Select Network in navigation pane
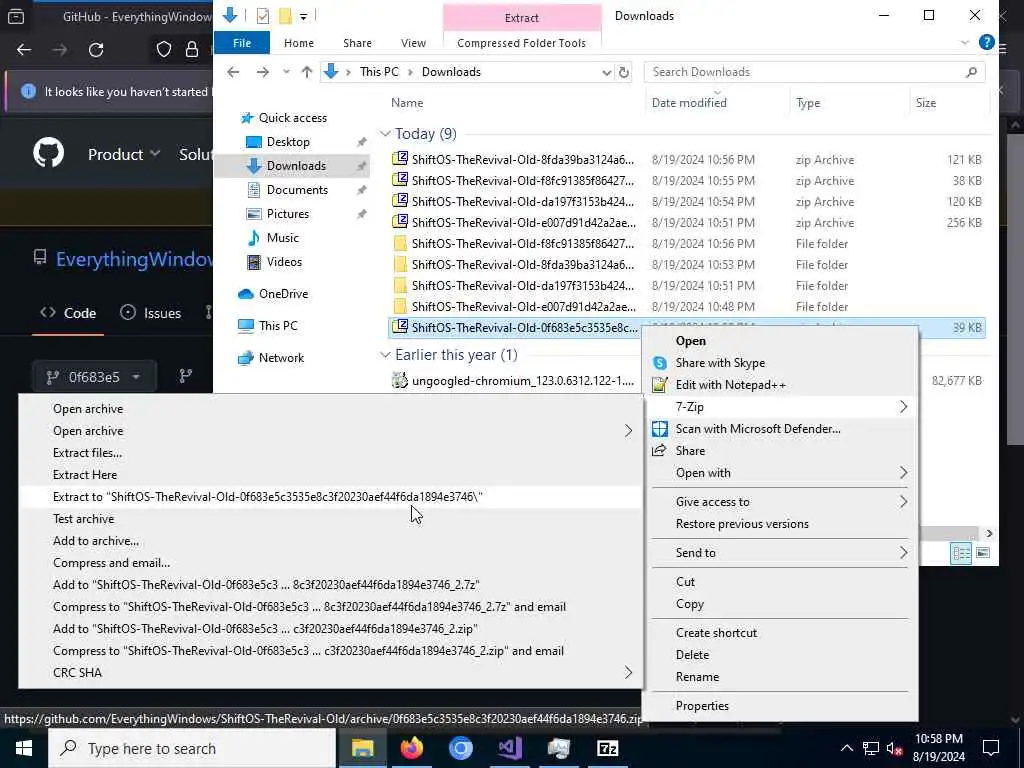 281,358
